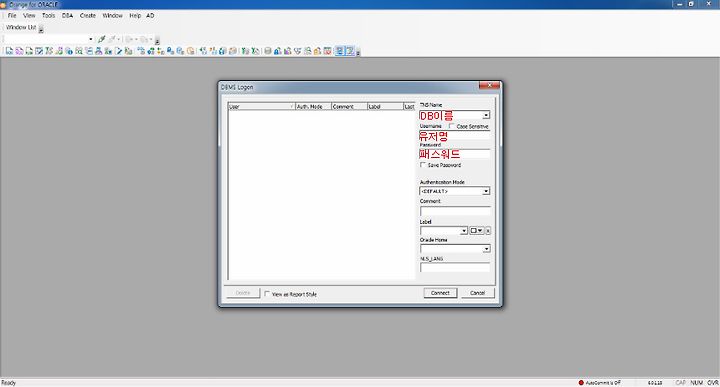Click the Connect button

click(440, 293)
